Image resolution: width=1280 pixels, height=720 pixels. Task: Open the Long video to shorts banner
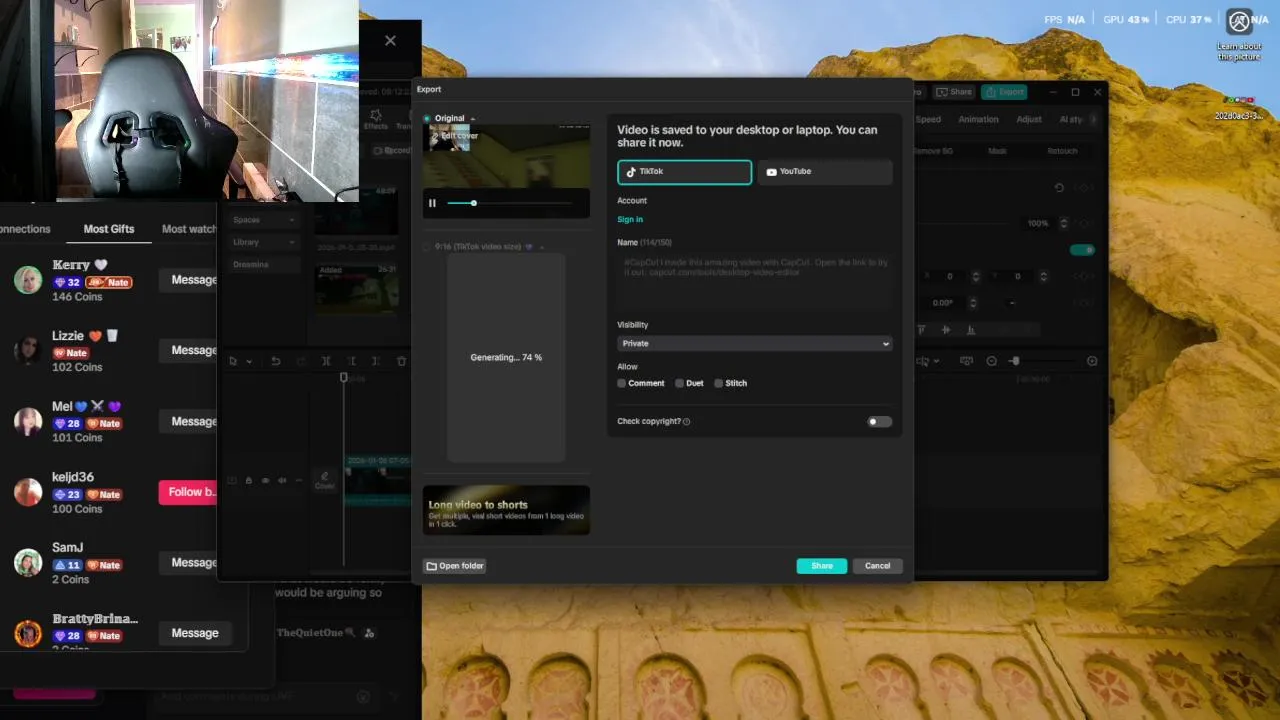coord(506,510)
